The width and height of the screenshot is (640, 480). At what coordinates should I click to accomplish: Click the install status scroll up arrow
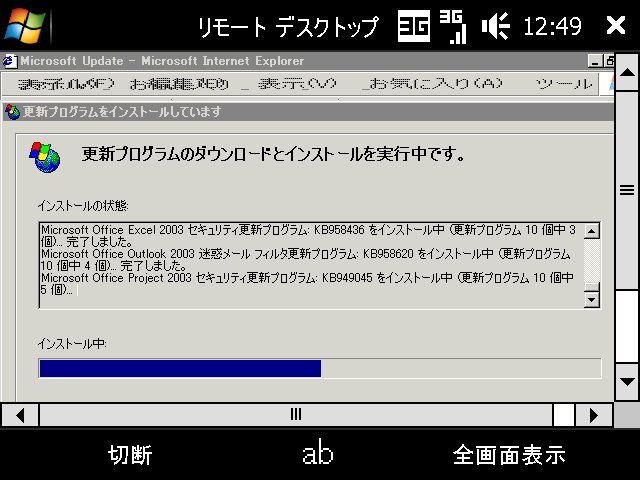591,231
